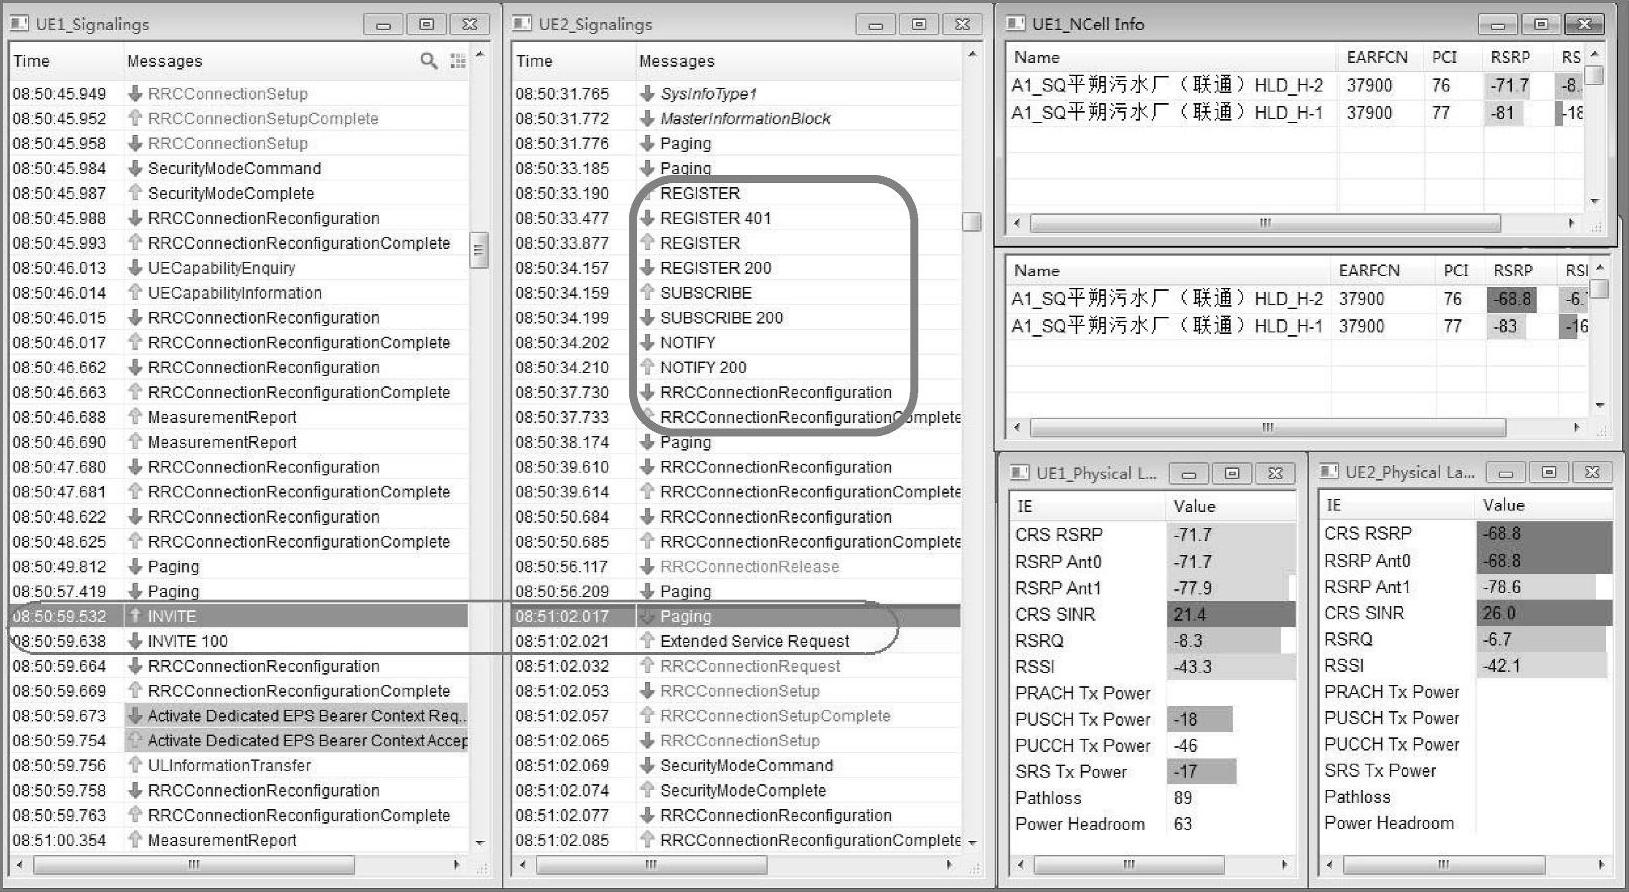Select Activate Dedicated EPS Bearer Context Req row
1629x892 pixels.
239,716
